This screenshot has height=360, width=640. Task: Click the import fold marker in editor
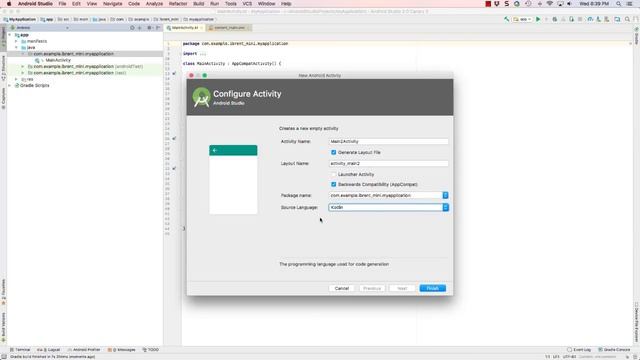coord(202,53)
